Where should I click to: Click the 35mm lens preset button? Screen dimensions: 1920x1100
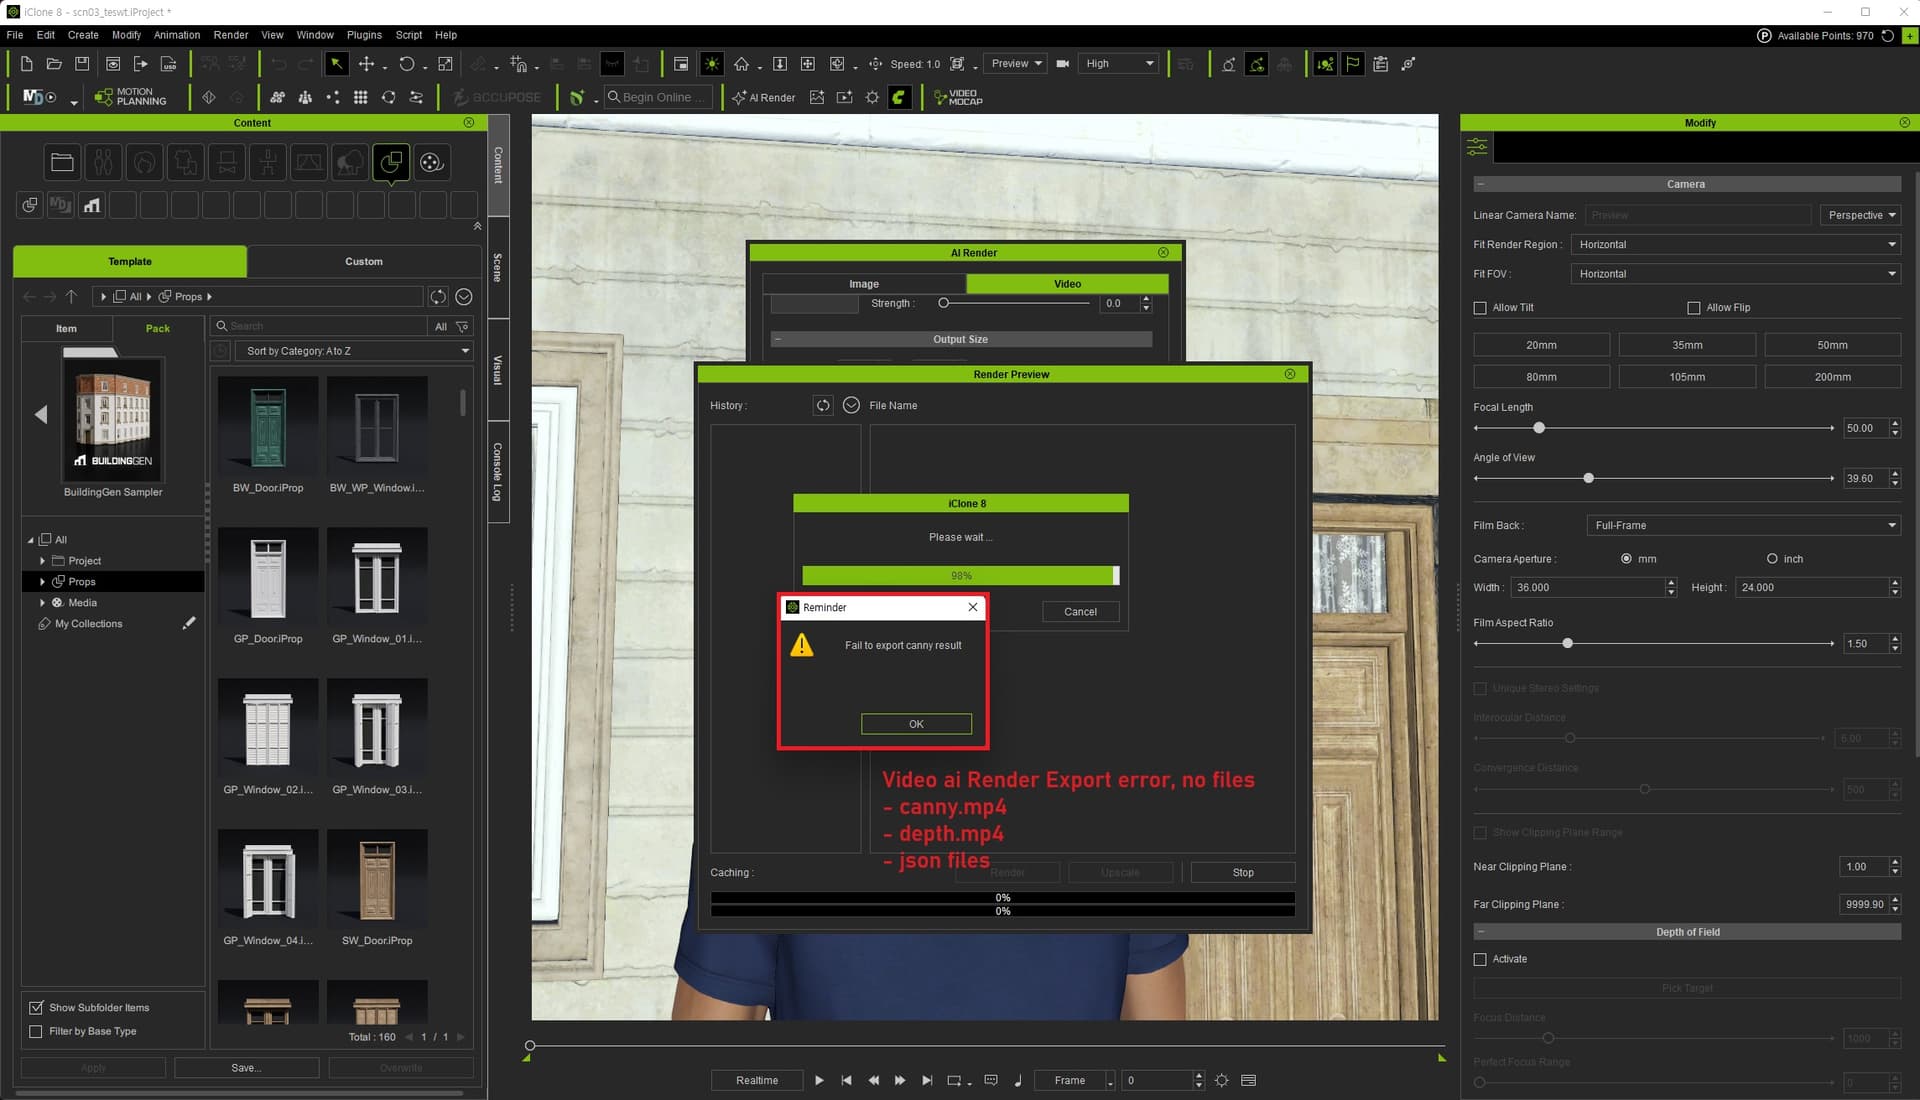click(1687, 345)
